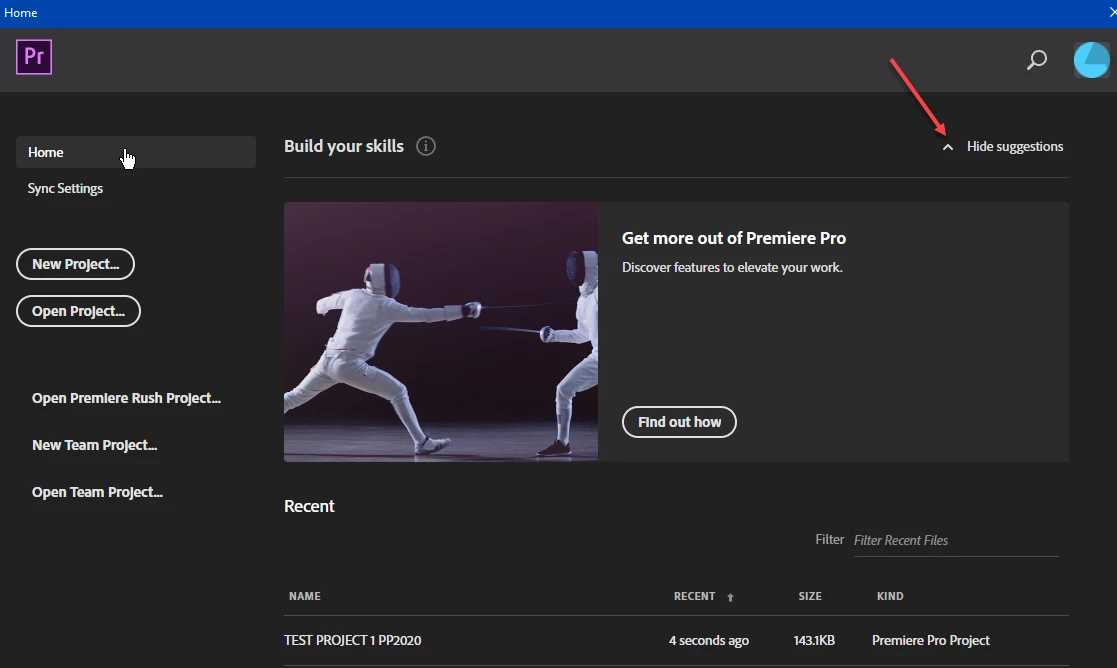This screenshot has height=668, width=1117.
Task: Click the New Project button
Action: pos(76,264)
